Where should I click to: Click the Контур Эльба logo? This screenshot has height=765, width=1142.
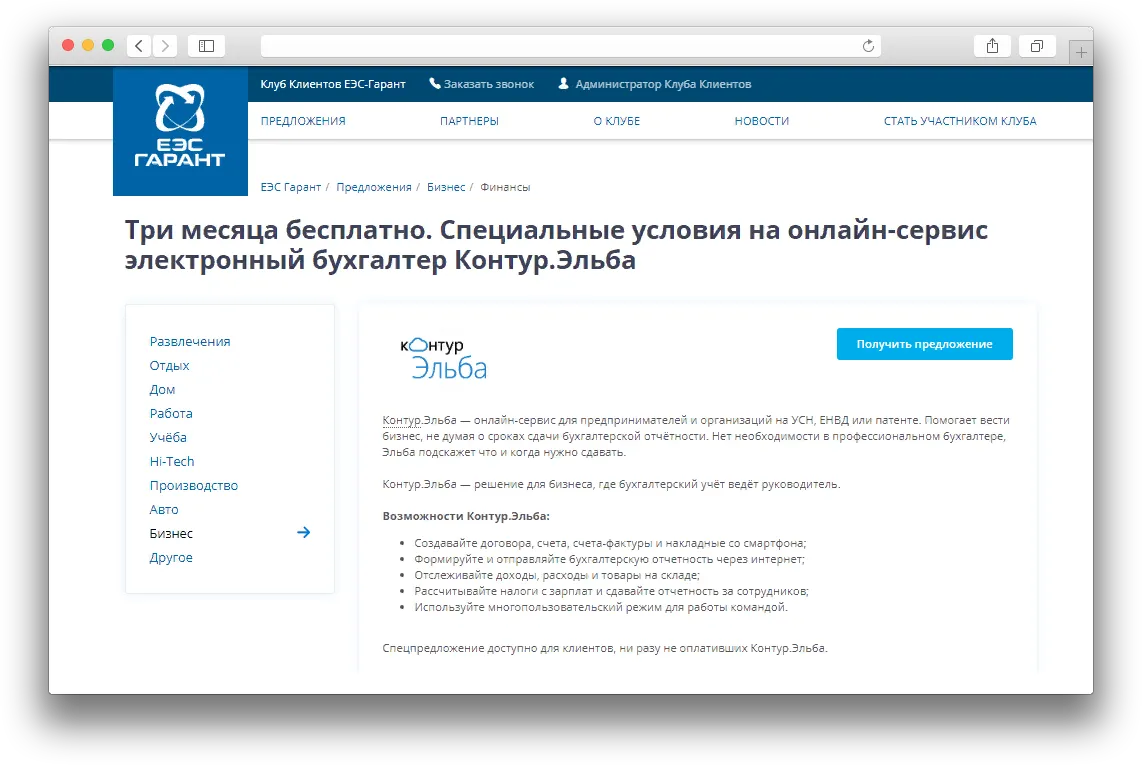click(x=444, y=358)
